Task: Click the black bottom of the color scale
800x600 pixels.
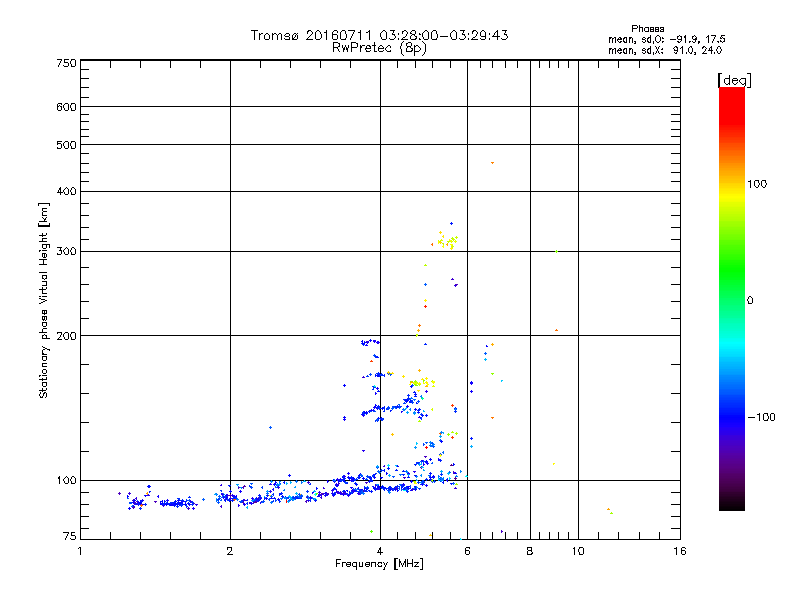Action: point(732,503)
